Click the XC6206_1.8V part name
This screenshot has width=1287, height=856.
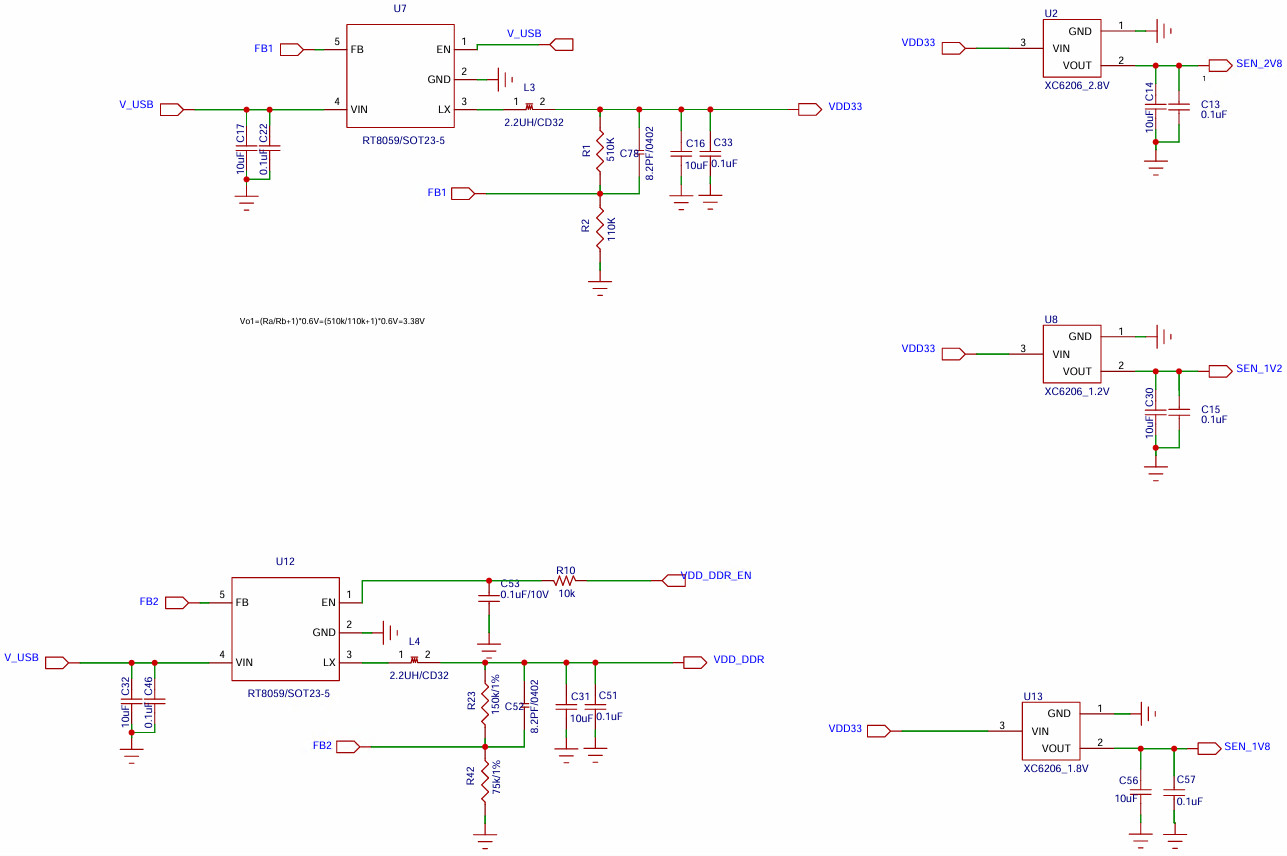click(x=1056, y=769)
